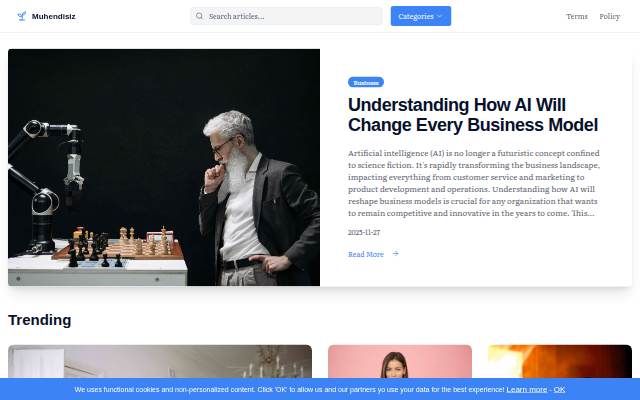
Task: Click the arrow icon beside Read More
Action: click(x=395, y=254)
